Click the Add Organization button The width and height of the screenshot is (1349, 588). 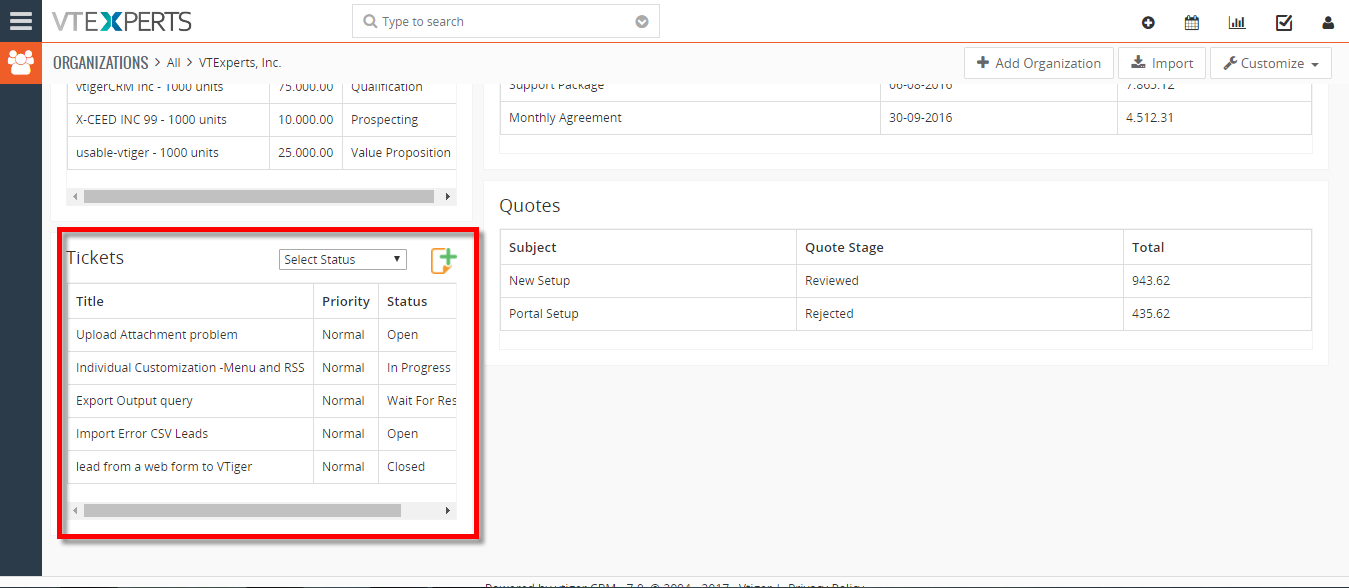[1039, 63]
